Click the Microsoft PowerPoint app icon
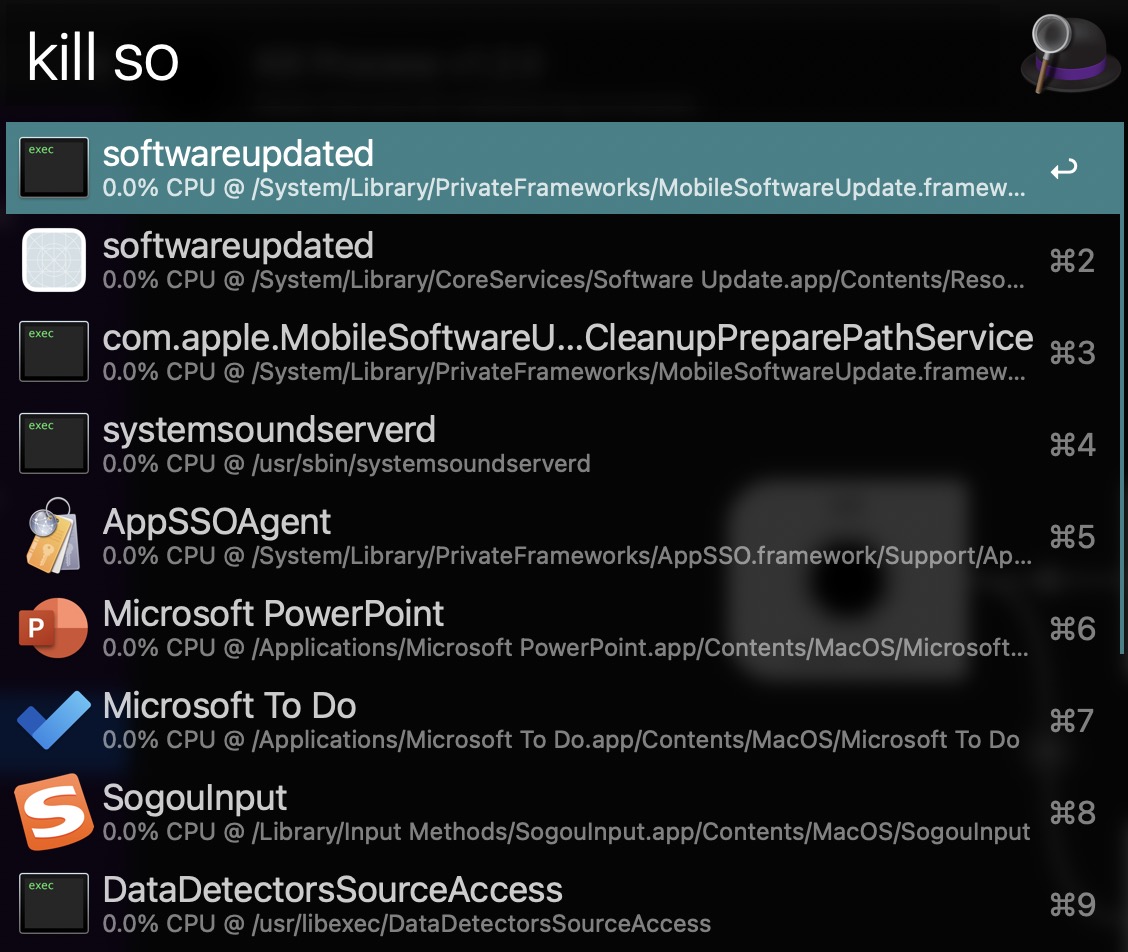The width and height of the screenshot is (1128, 952). coord(53,627)
